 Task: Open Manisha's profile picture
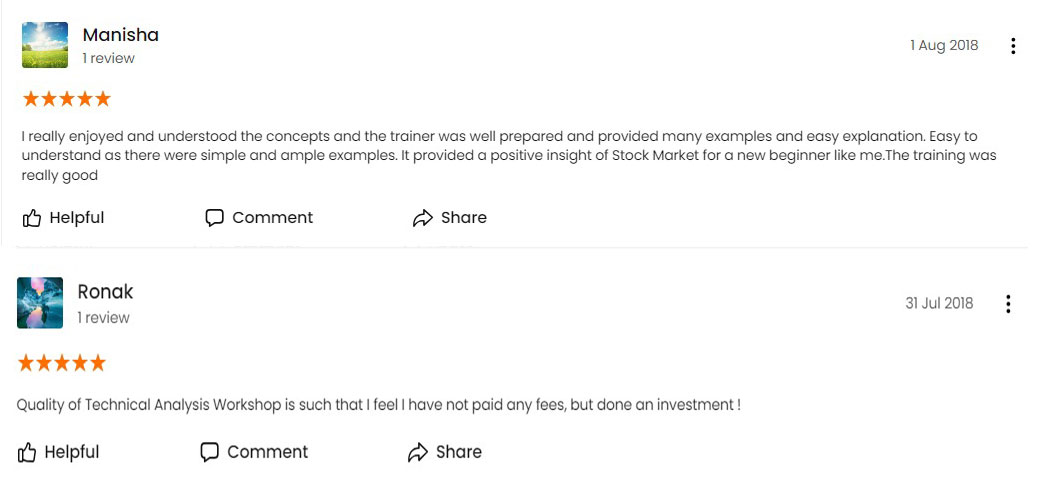click(x=45, y=44)
